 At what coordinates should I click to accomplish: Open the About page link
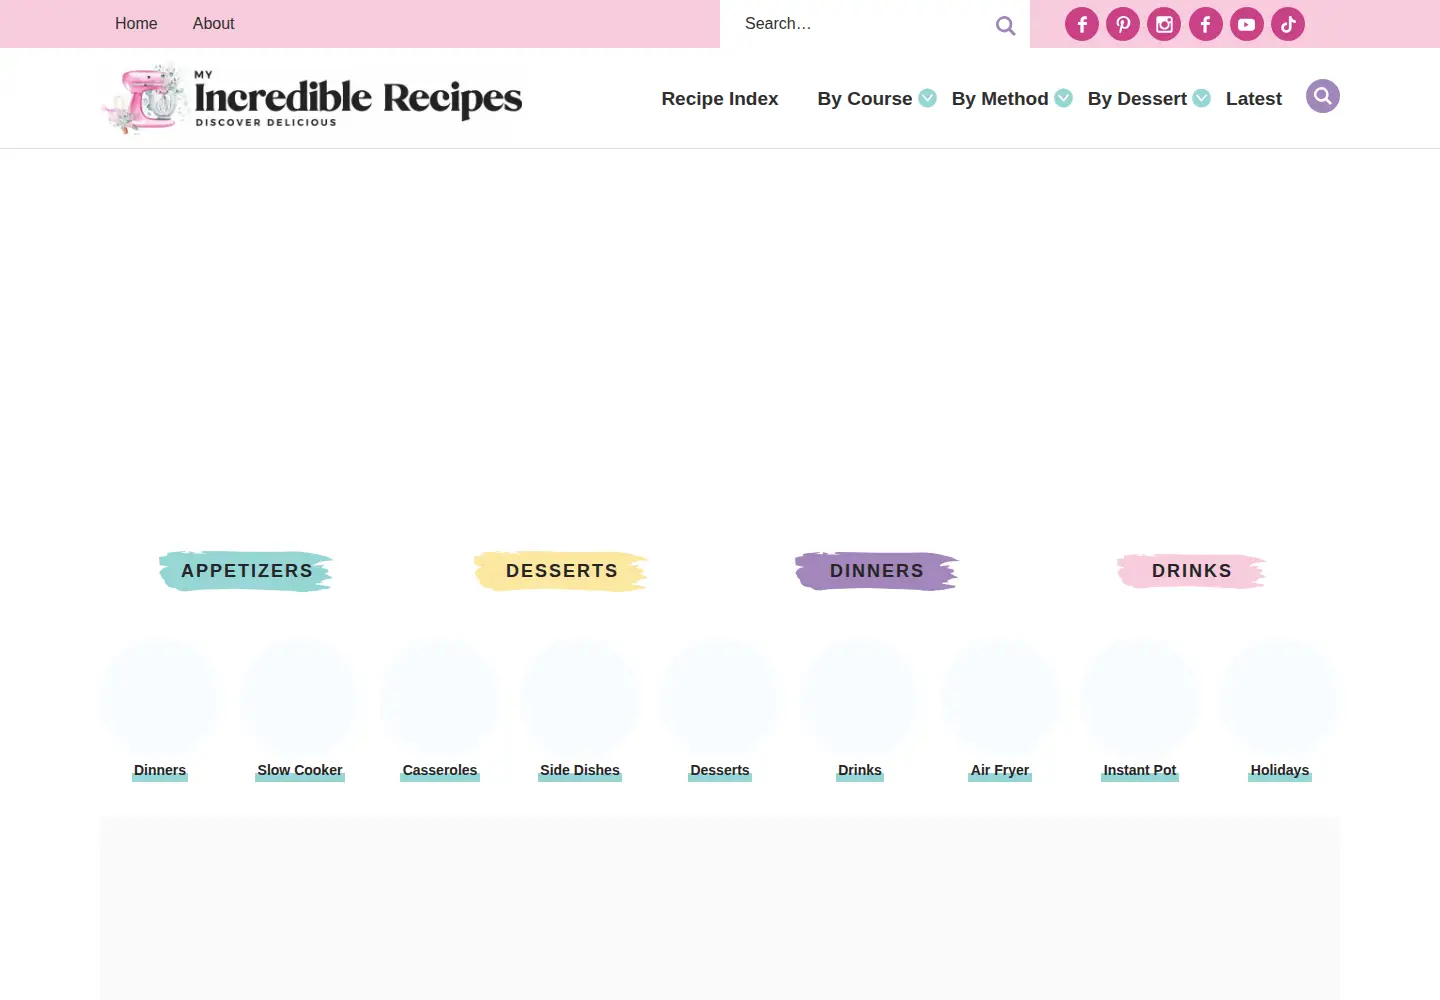[214, 24]
